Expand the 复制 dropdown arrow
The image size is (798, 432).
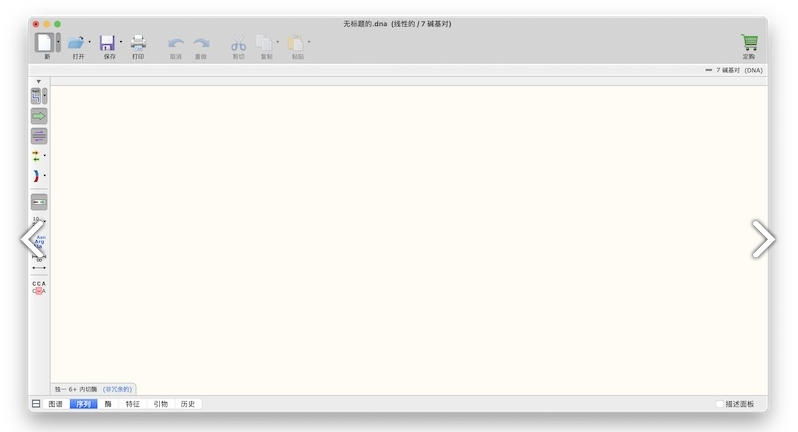pos(277,42)
